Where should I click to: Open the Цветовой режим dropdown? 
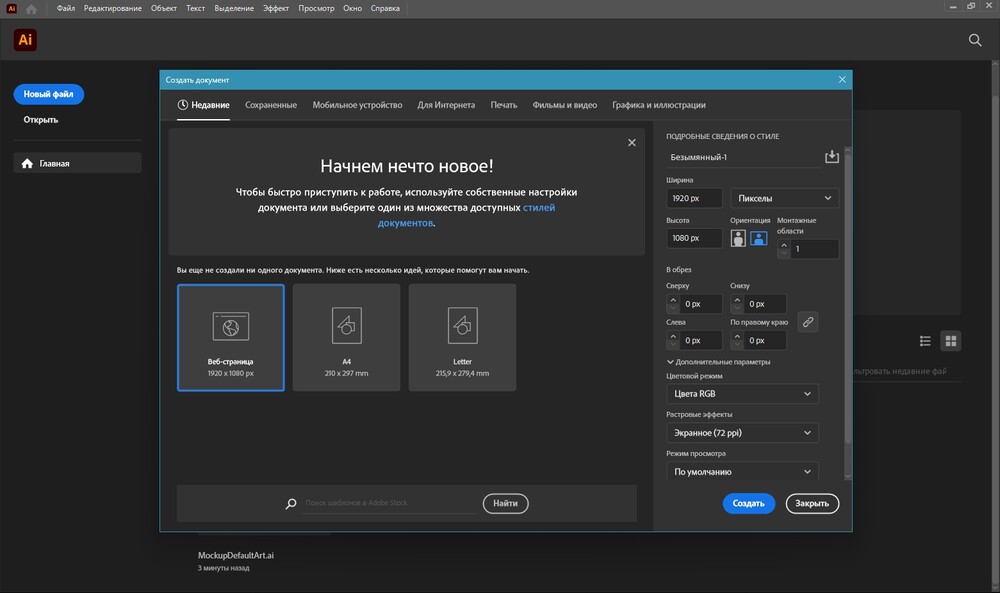click(742, 394)
